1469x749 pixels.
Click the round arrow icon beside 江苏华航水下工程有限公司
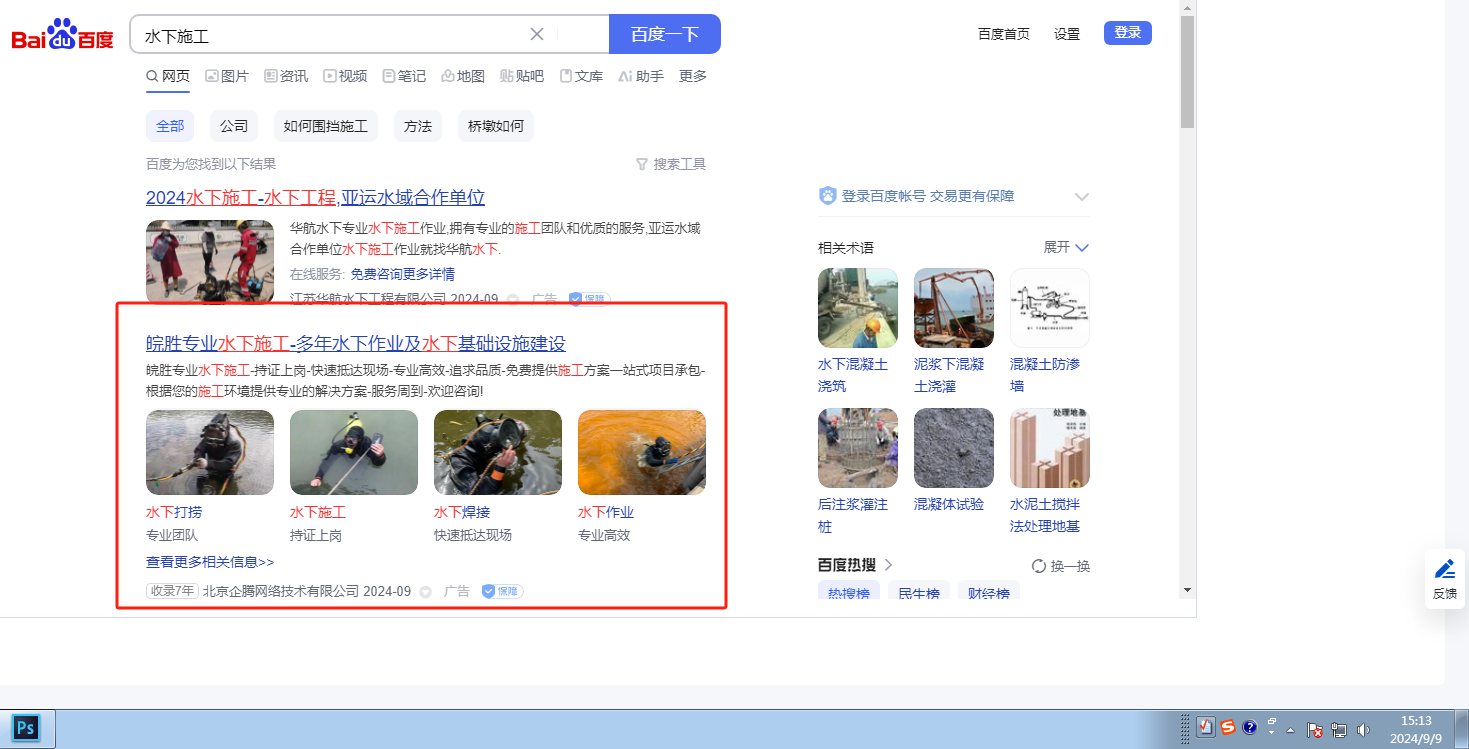pyautogui.click(x=513, y=299)
